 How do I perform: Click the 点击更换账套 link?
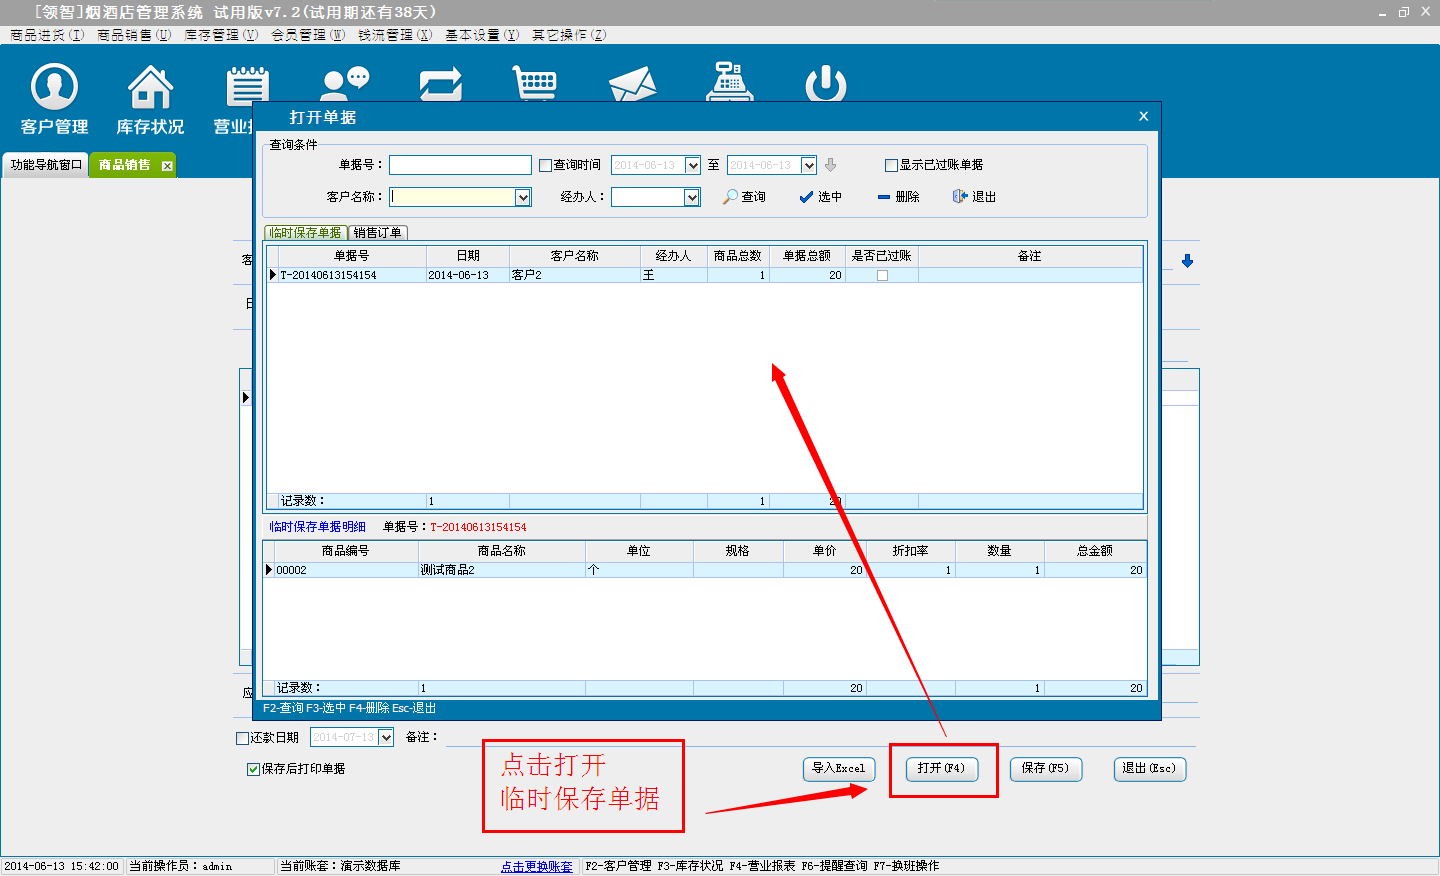coord(537,866)
